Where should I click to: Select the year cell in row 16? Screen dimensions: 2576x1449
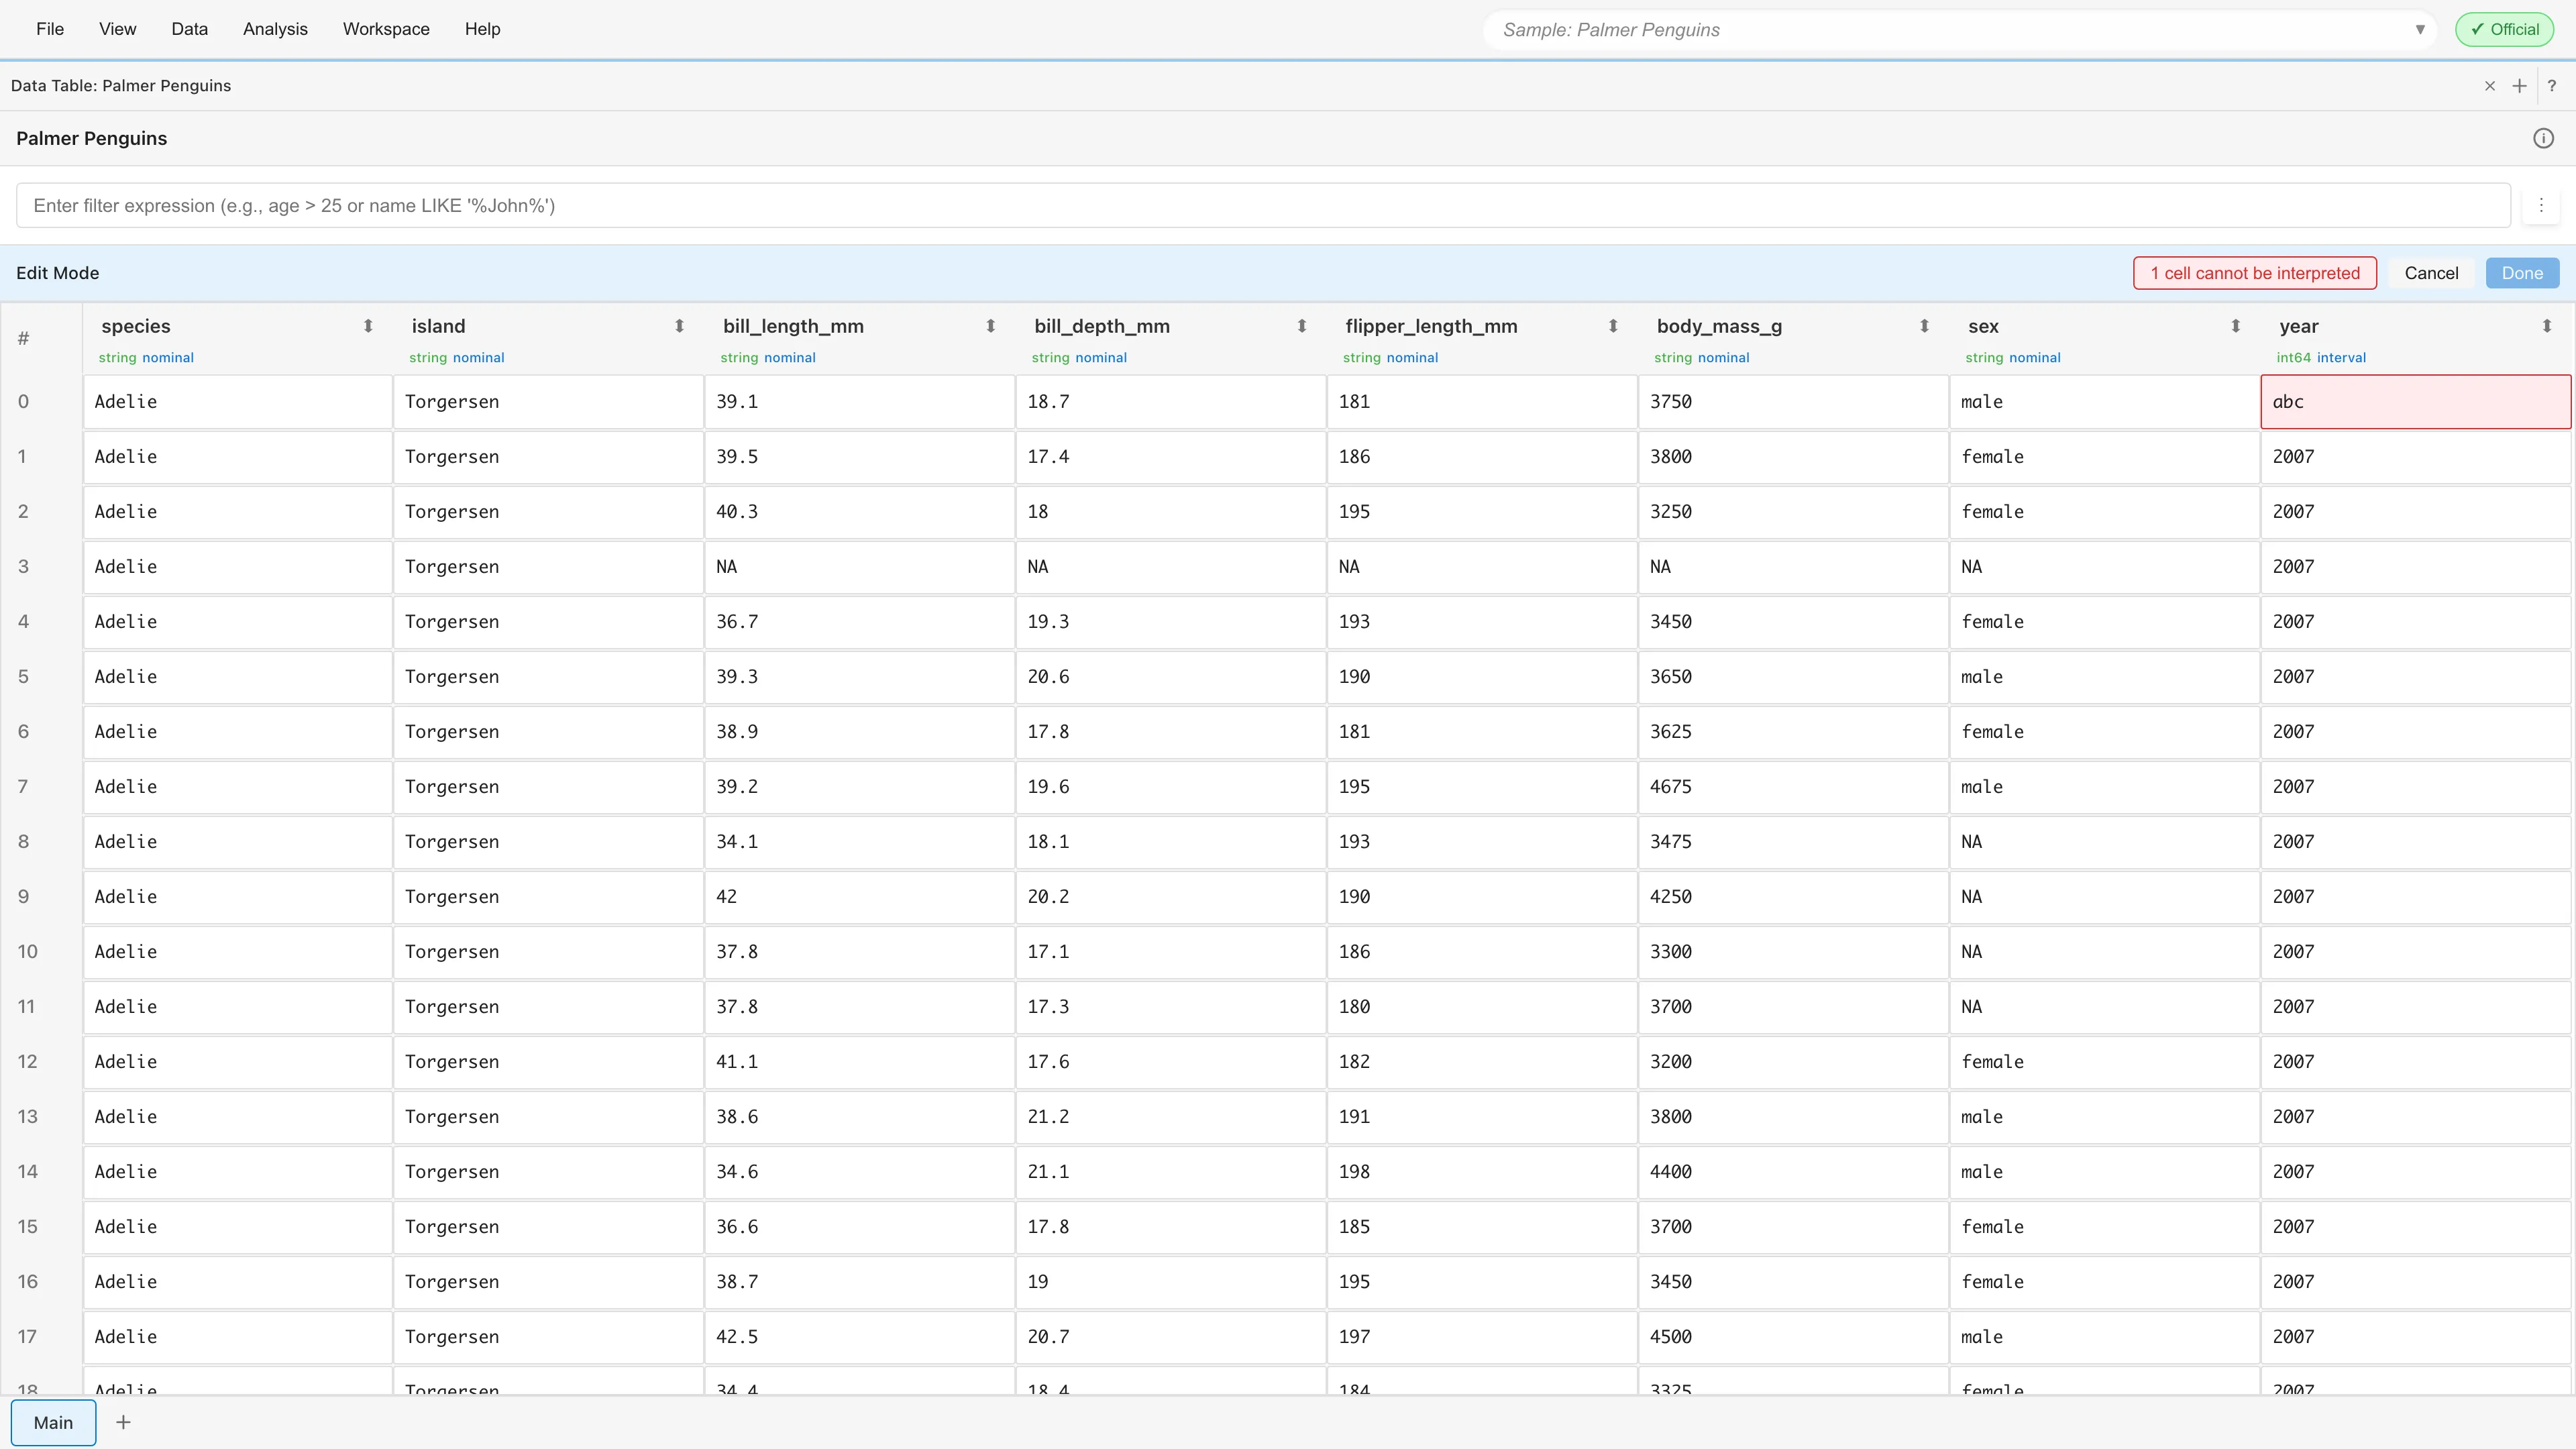[x=2416, y=1282]
